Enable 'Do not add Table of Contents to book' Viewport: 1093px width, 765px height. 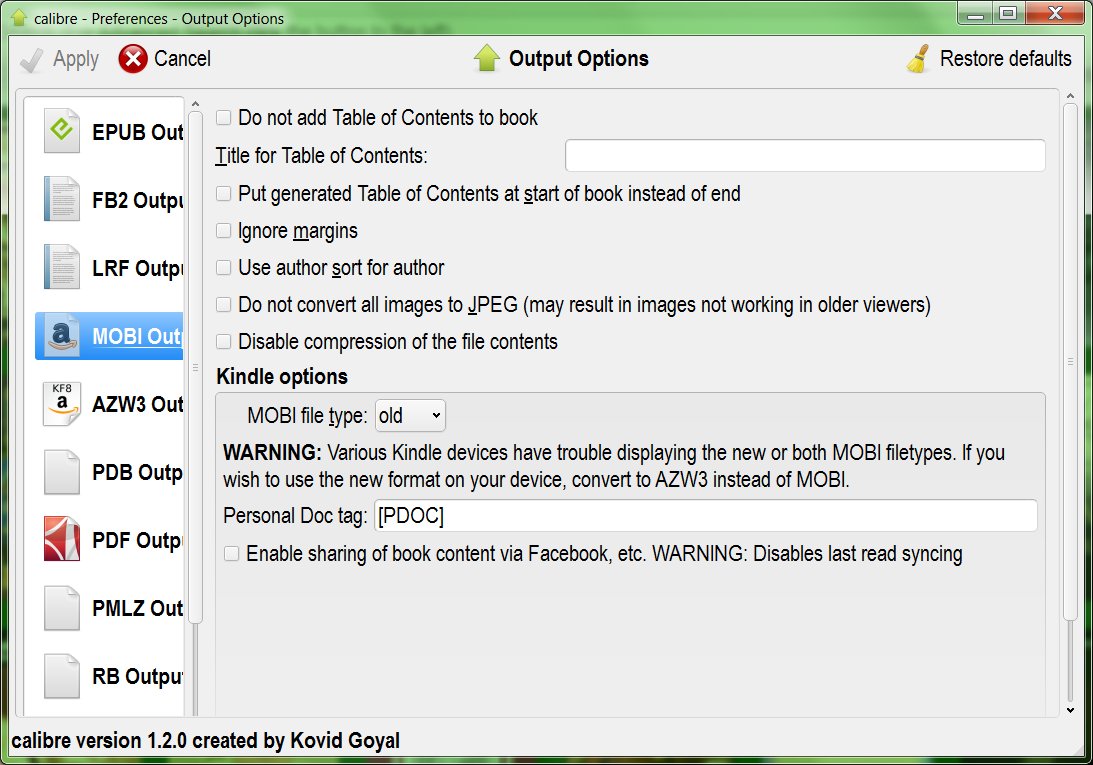223,117
